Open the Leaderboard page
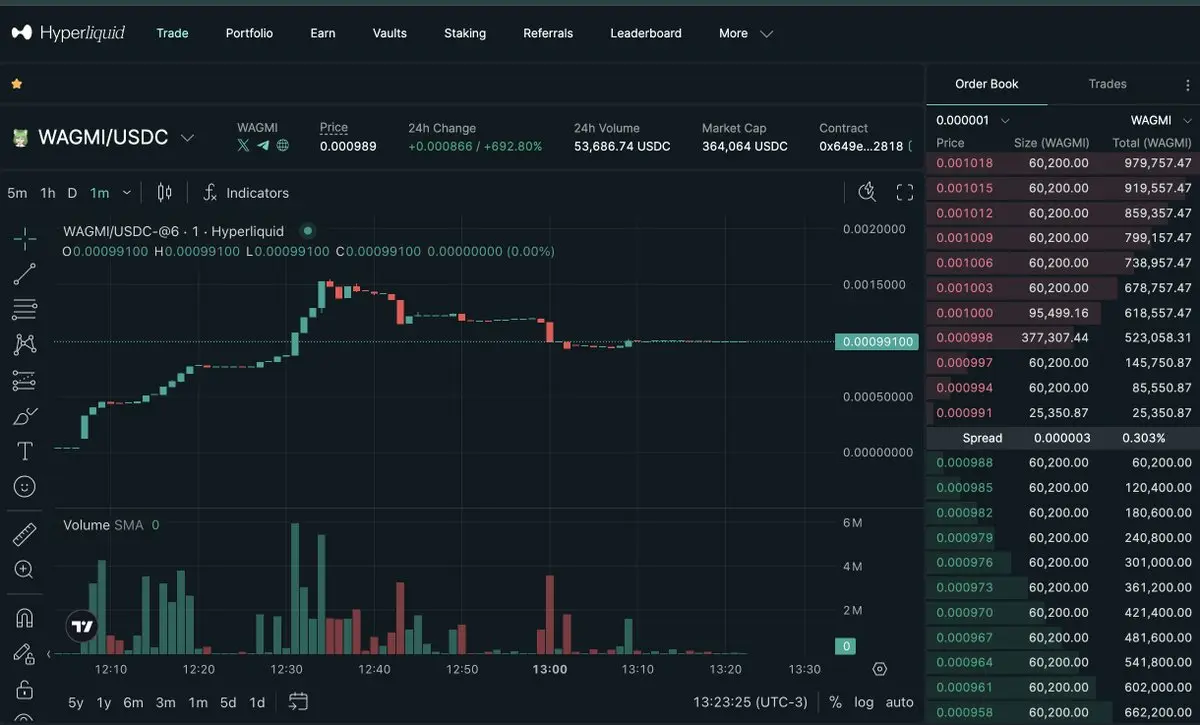The image size is (1200, 725). click(646, 33)
